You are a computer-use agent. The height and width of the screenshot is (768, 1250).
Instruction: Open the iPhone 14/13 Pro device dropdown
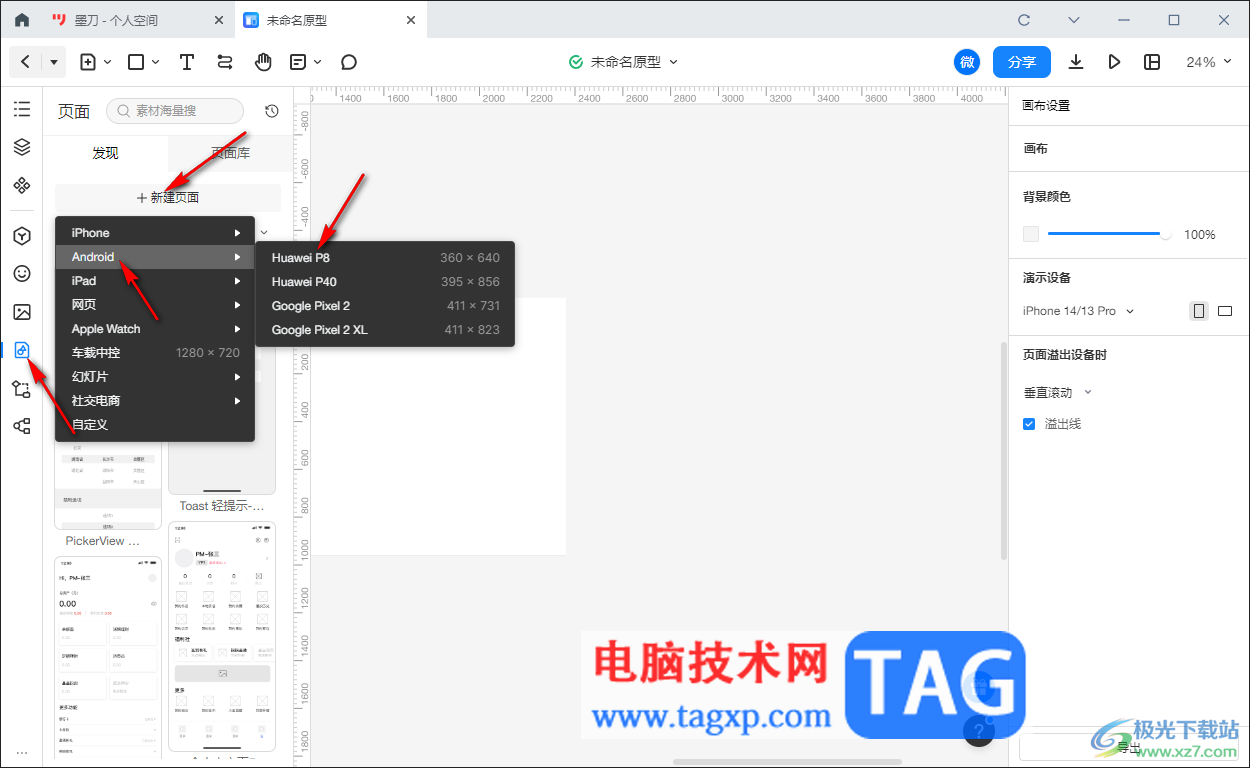coord(1079,311)
